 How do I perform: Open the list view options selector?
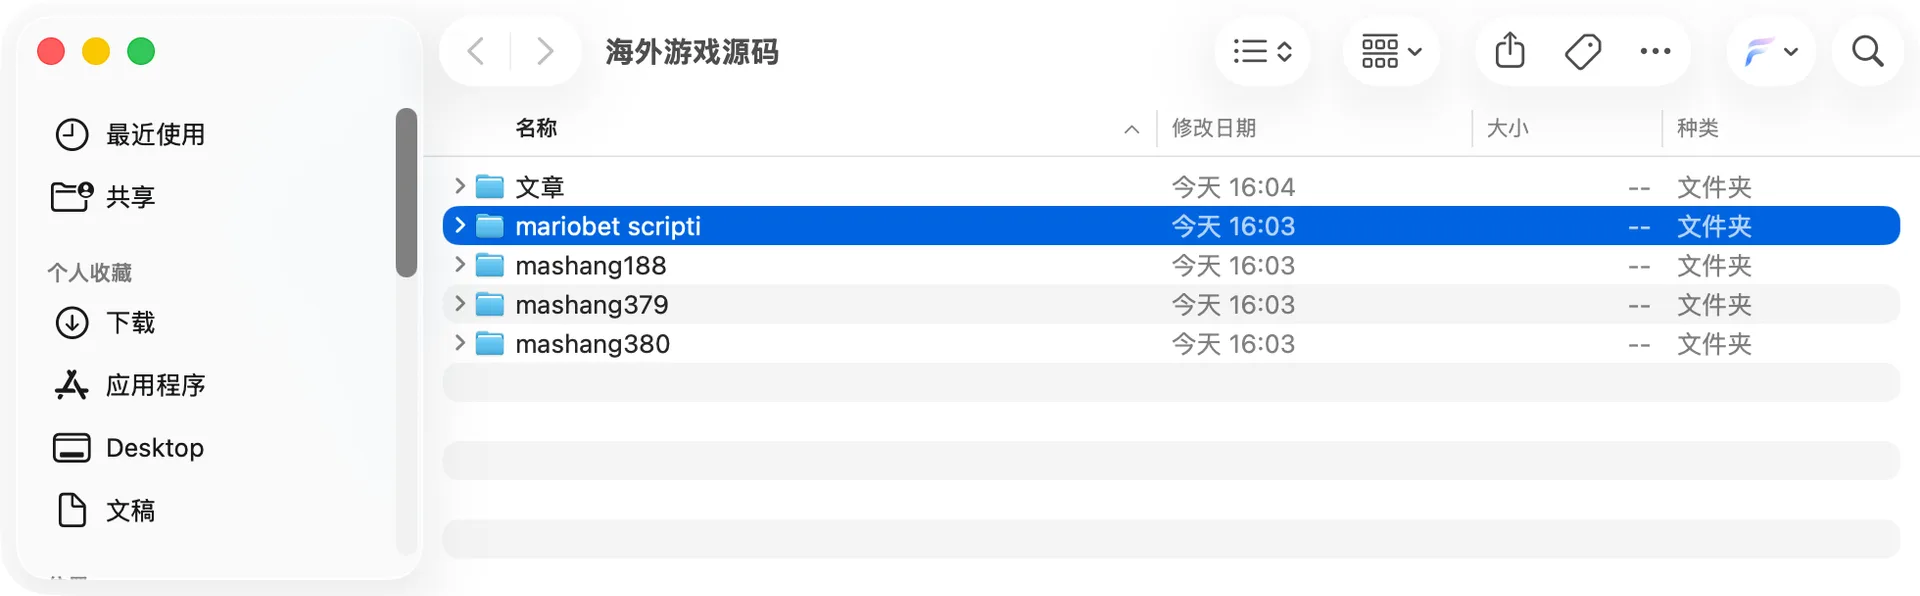tap(1262, 51)
